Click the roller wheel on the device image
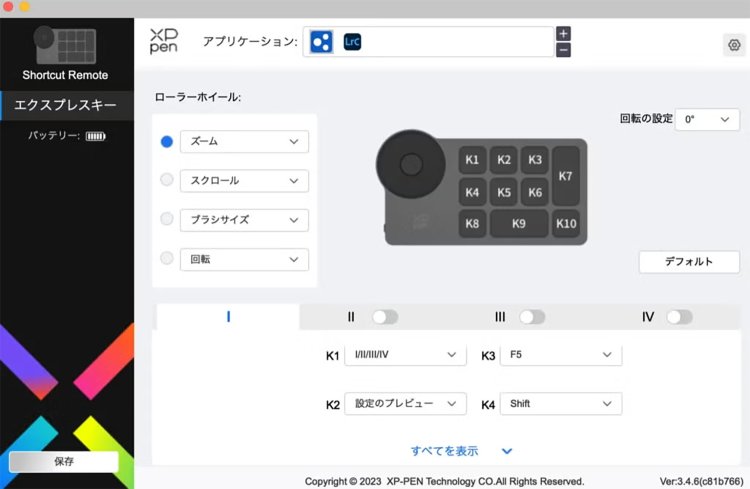The image size is (750, 489). click(410, 162)
